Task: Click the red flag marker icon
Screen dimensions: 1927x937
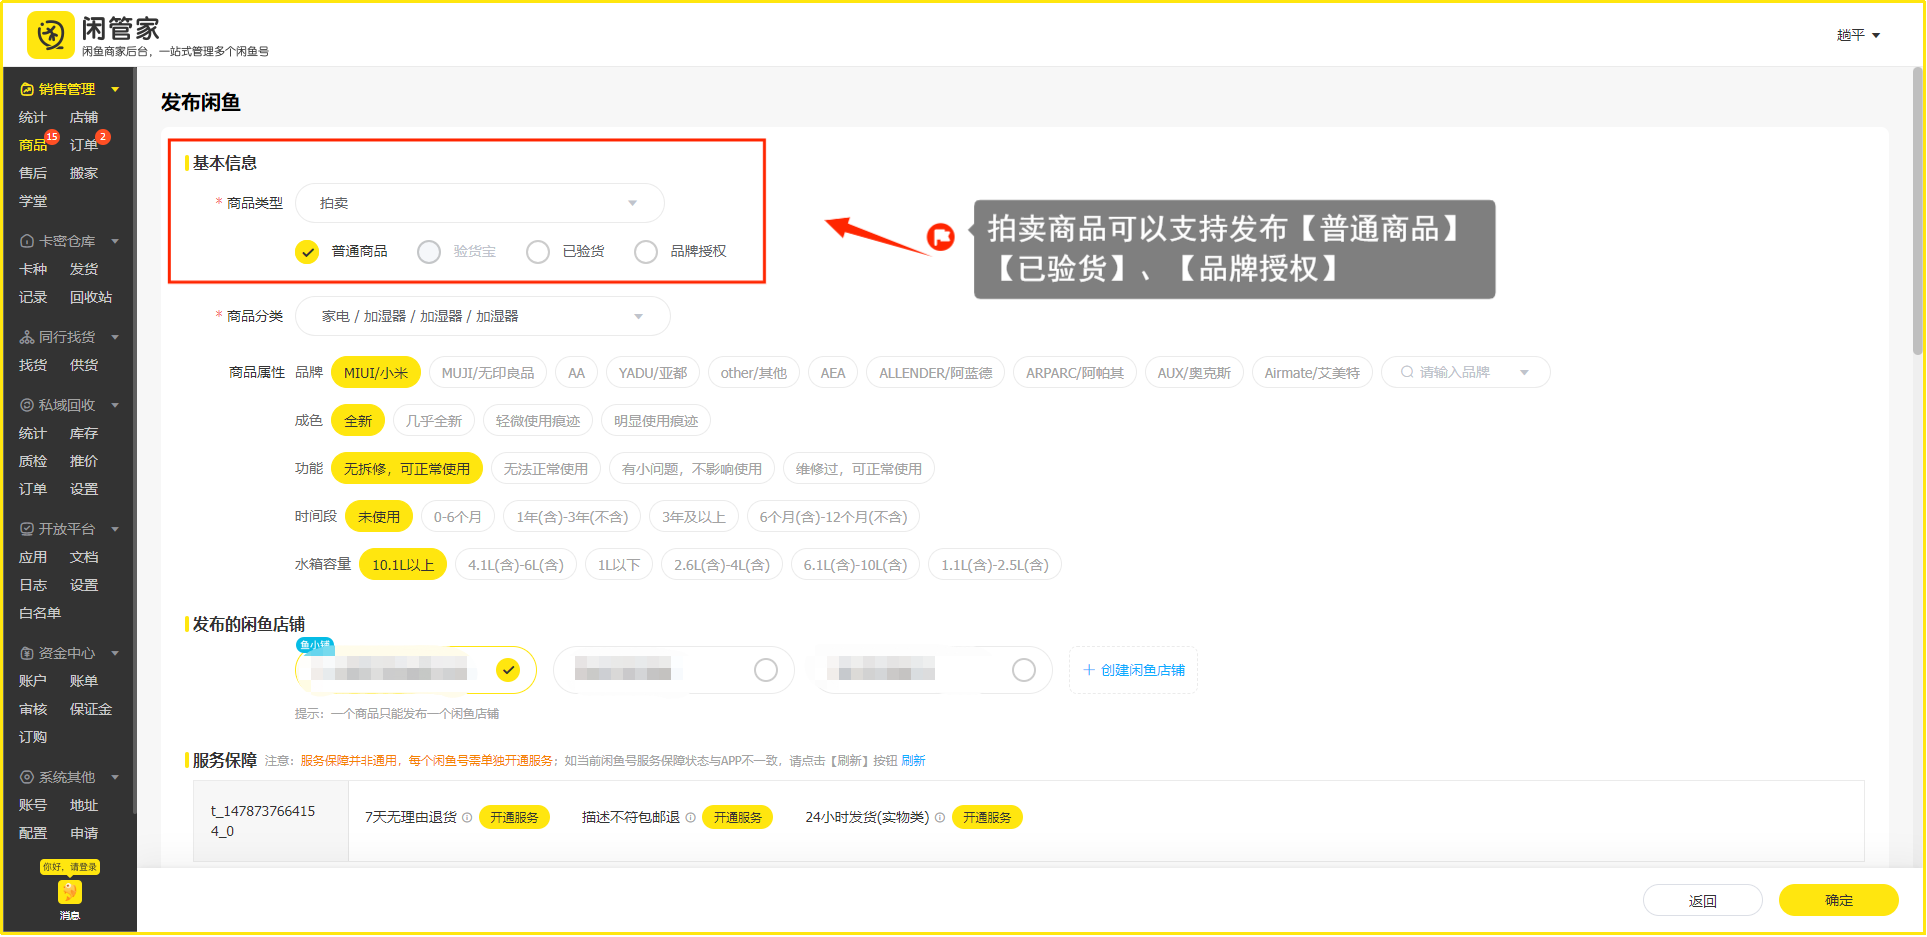Action: pyautogui.click(x=940, y=237)
